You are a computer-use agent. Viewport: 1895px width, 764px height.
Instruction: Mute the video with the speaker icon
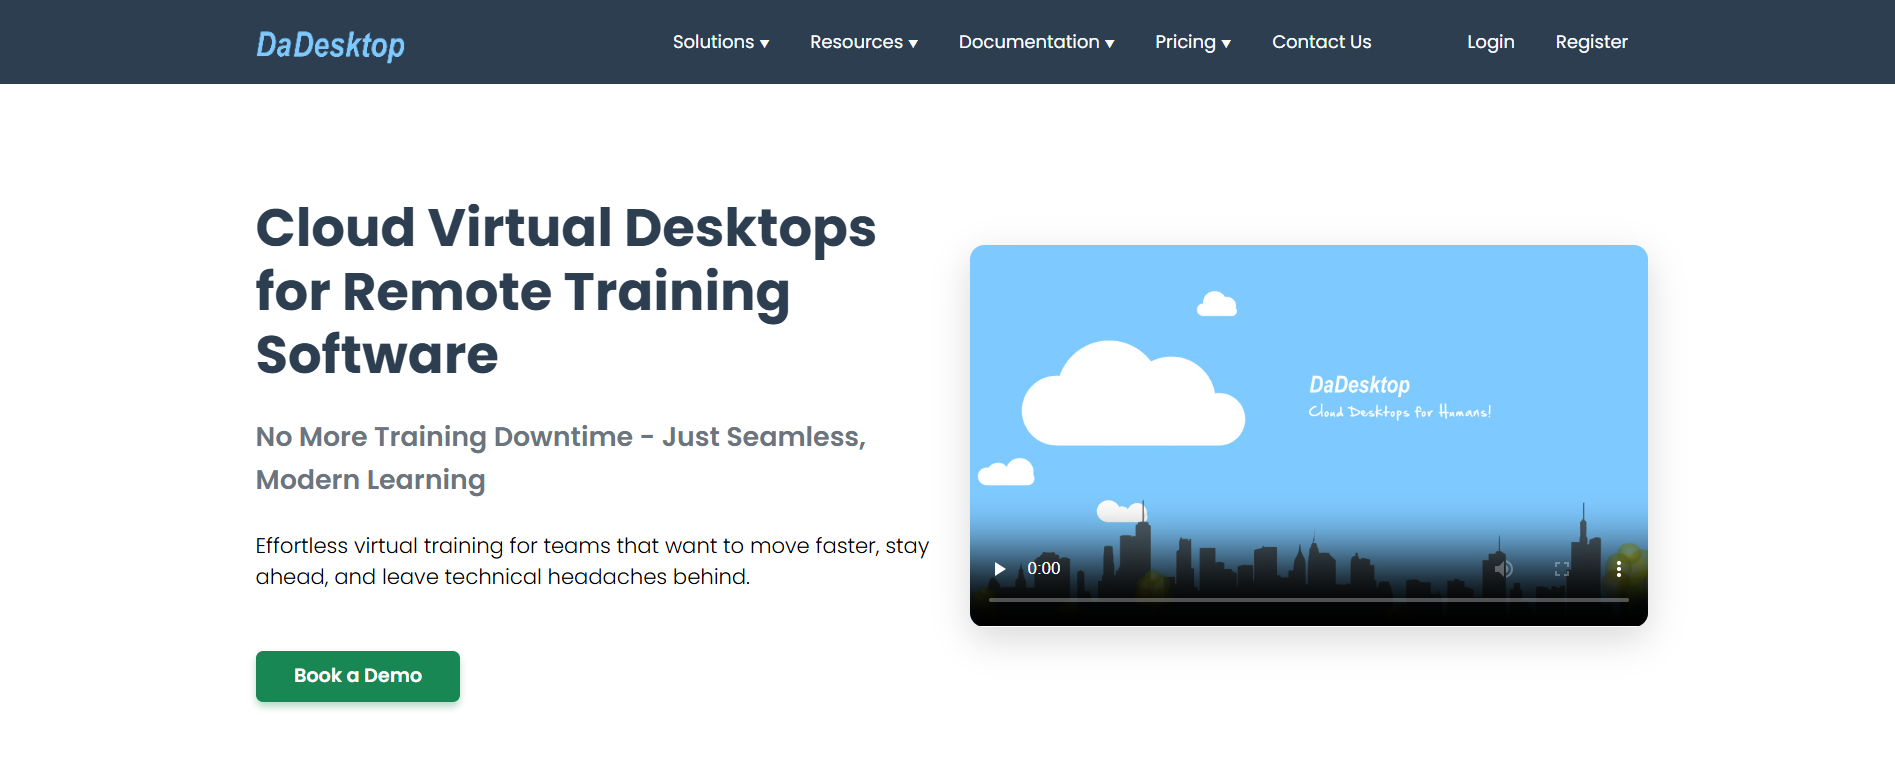pyautogui.click(x=1503, y=569)
